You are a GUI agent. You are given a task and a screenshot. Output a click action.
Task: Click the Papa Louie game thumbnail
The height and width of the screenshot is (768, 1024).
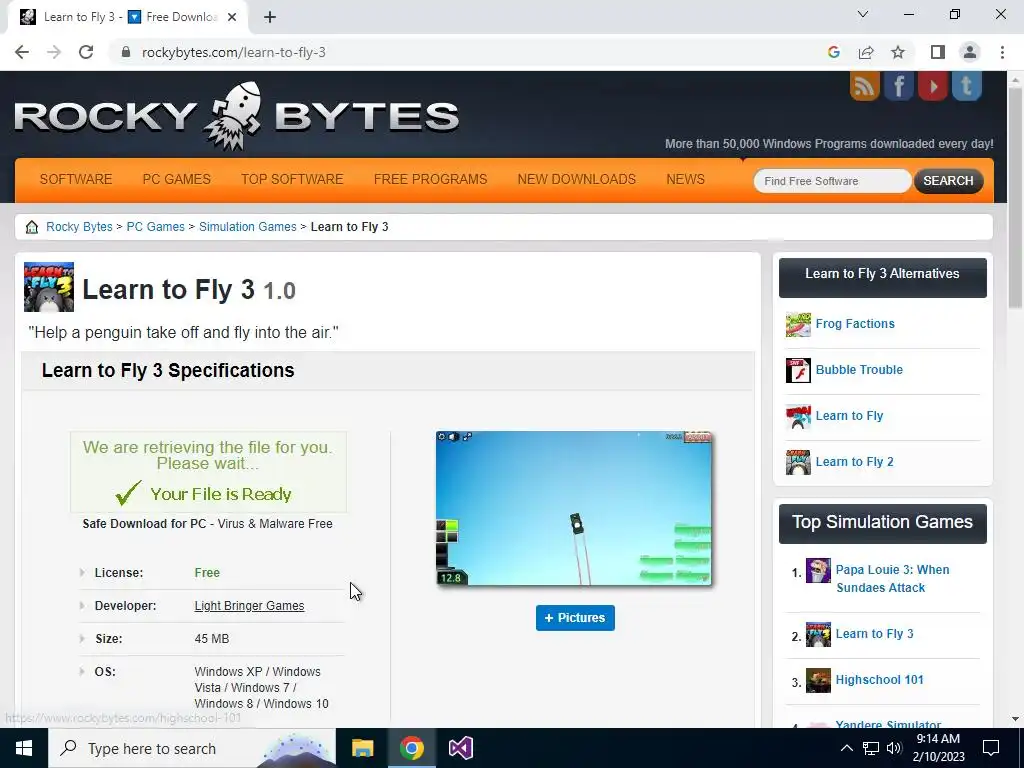point(818,571)
